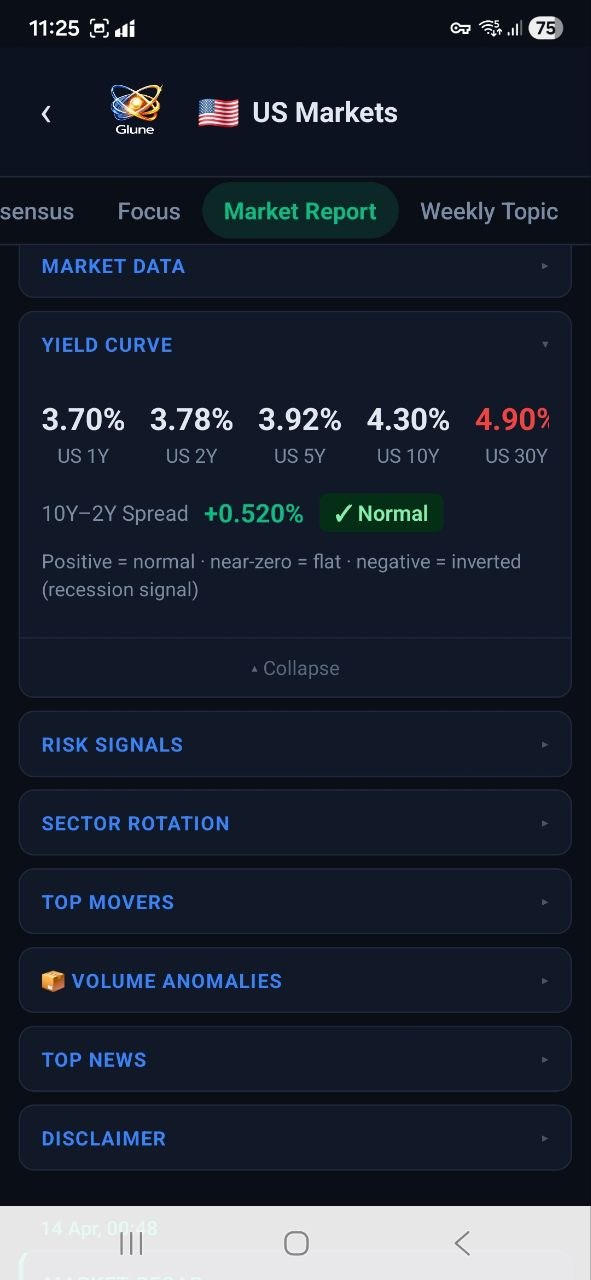The height and width of the screenshot is (1280, 591).
Task: Tap the US 30Y rate shown in red
Action: coord(512,419)
